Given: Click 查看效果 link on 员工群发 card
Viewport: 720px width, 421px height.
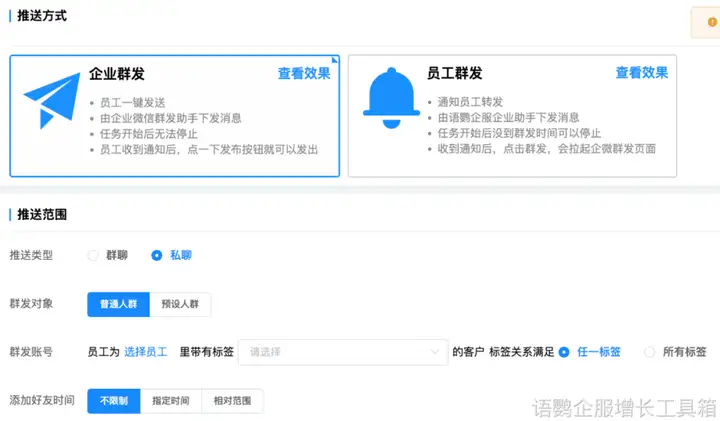Looking at the screenshot, I should click(641, 73).
